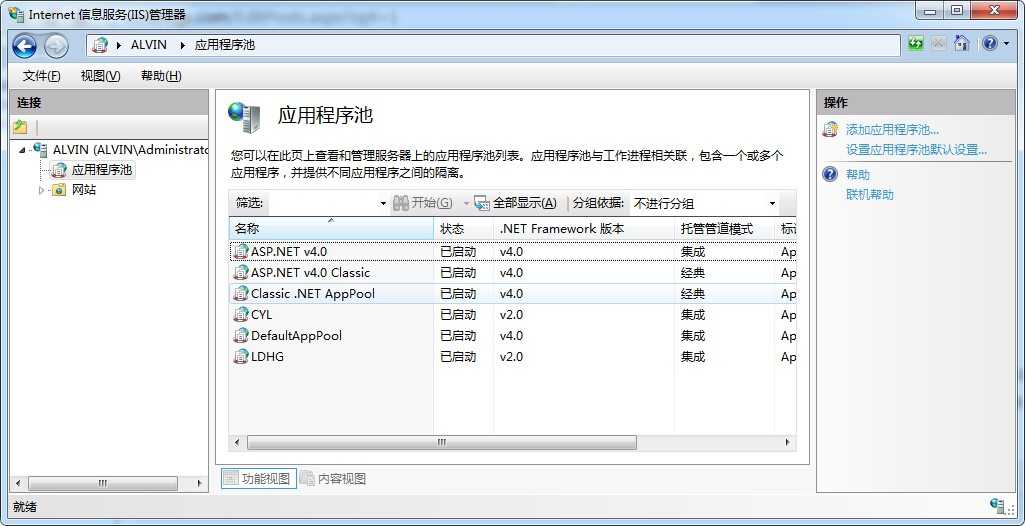The width and height of the screenshot is (1025, 526).
Task: Go to the home page icon
Action: tap(961, 44)
